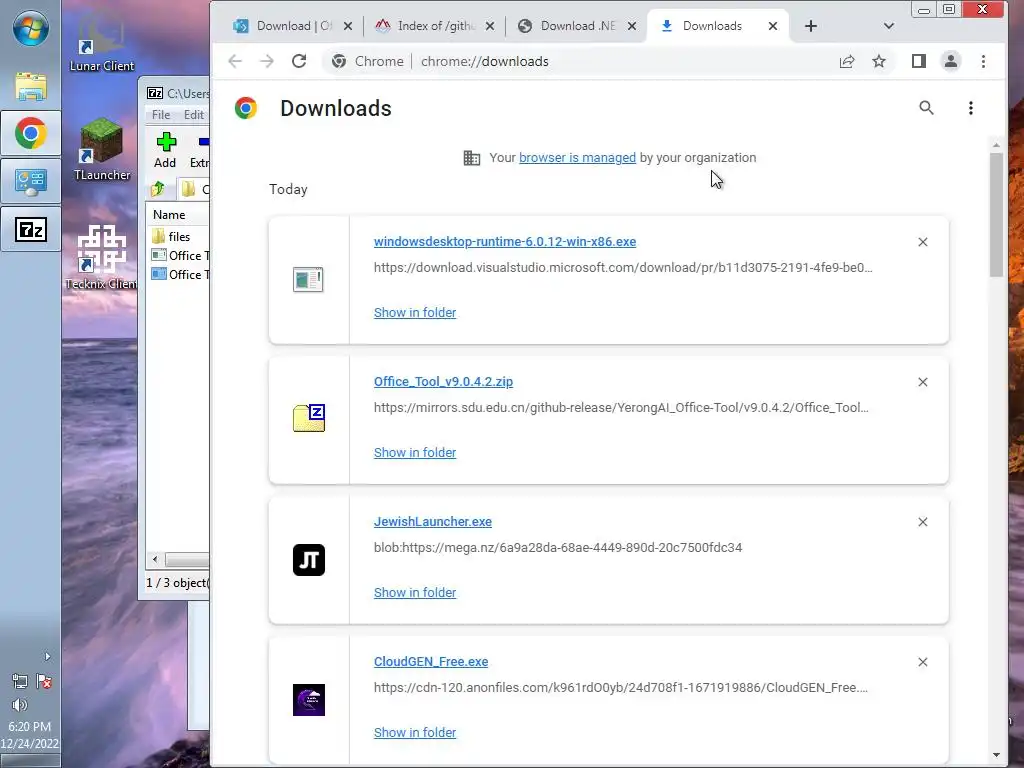Close the Index of /githu tab
This screenshot has height=768, width=1024.
click(x=490, y=26)
